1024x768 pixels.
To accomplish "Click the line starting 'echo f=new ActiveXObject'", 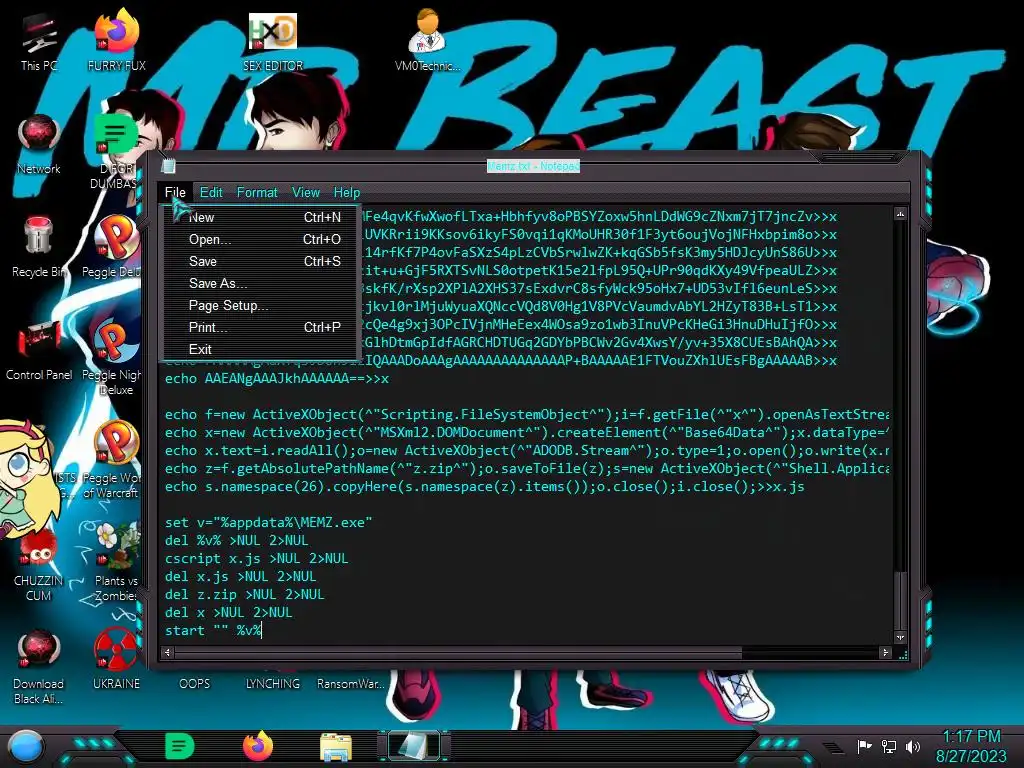I will click(x=526, y=414).
